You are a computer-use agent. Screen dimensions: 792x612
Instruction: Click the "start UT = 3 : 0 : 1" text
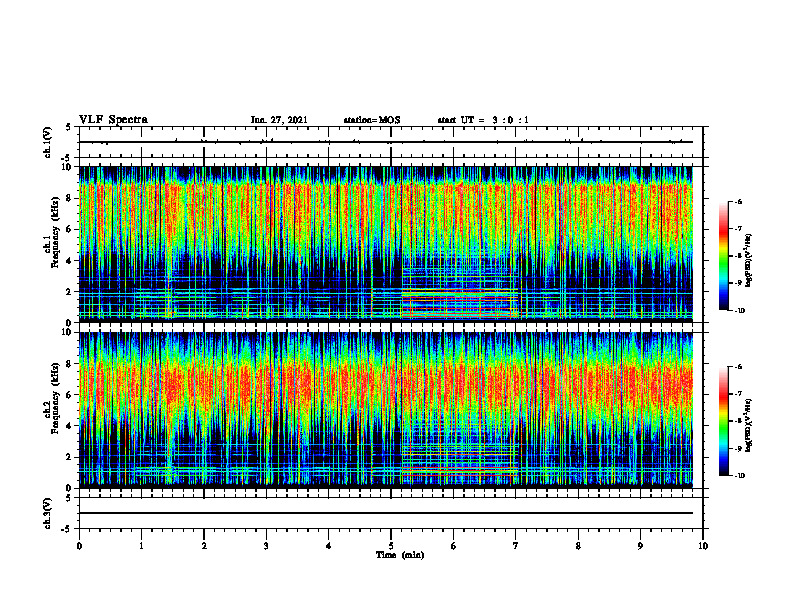(x=483, y=120)
